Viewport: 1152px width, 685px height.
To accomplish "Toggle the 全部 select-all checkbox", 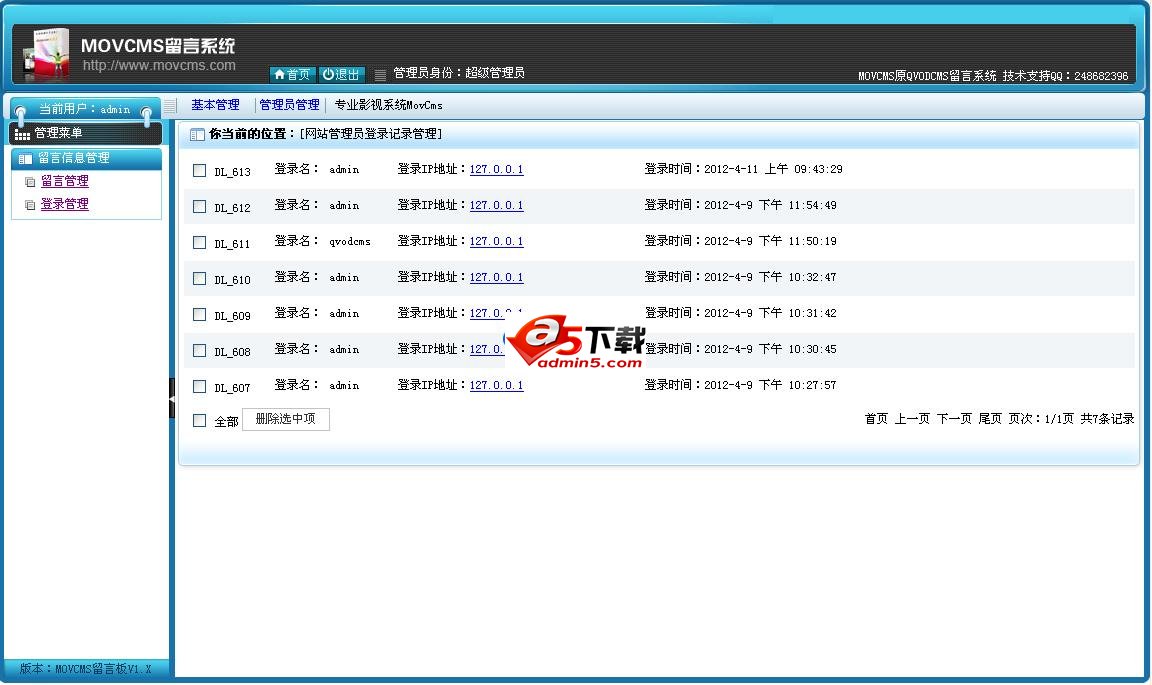I will click(x=199, y=420).
